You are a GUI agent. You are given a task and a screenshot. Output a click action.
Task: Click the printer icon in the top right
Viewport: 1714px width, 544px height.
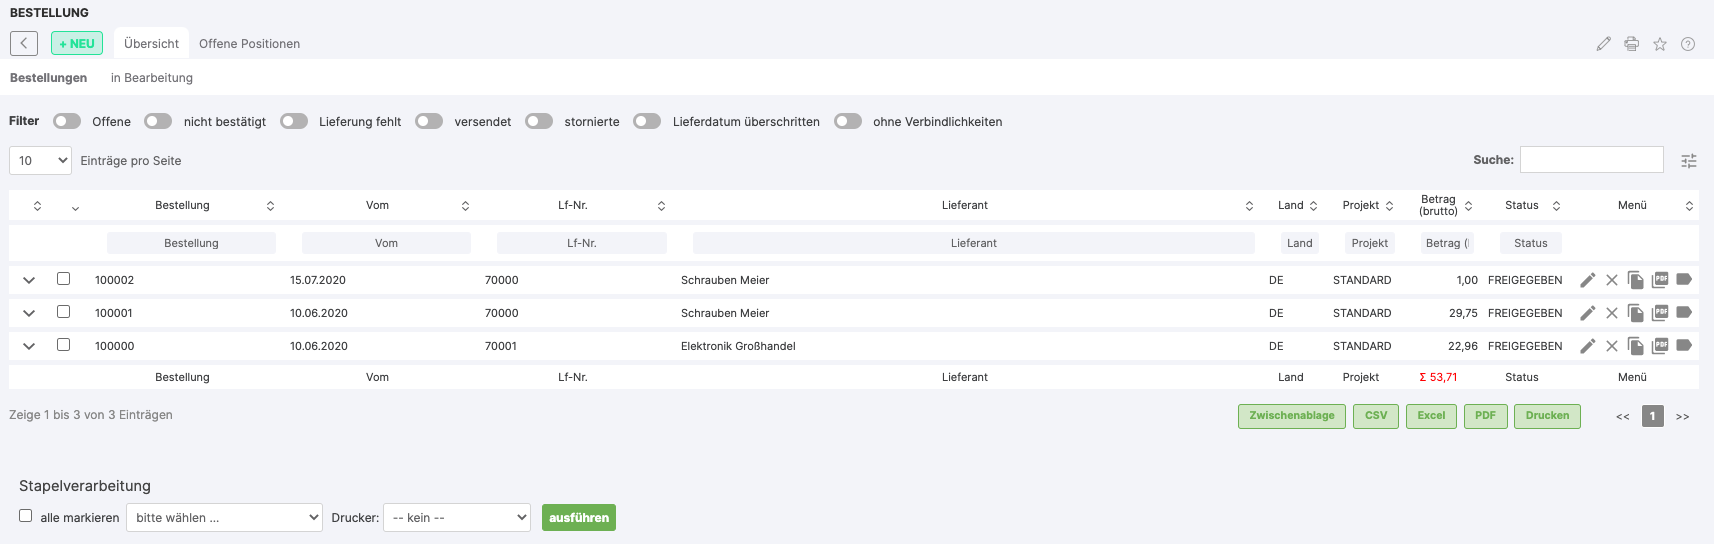pos(1632,44)
